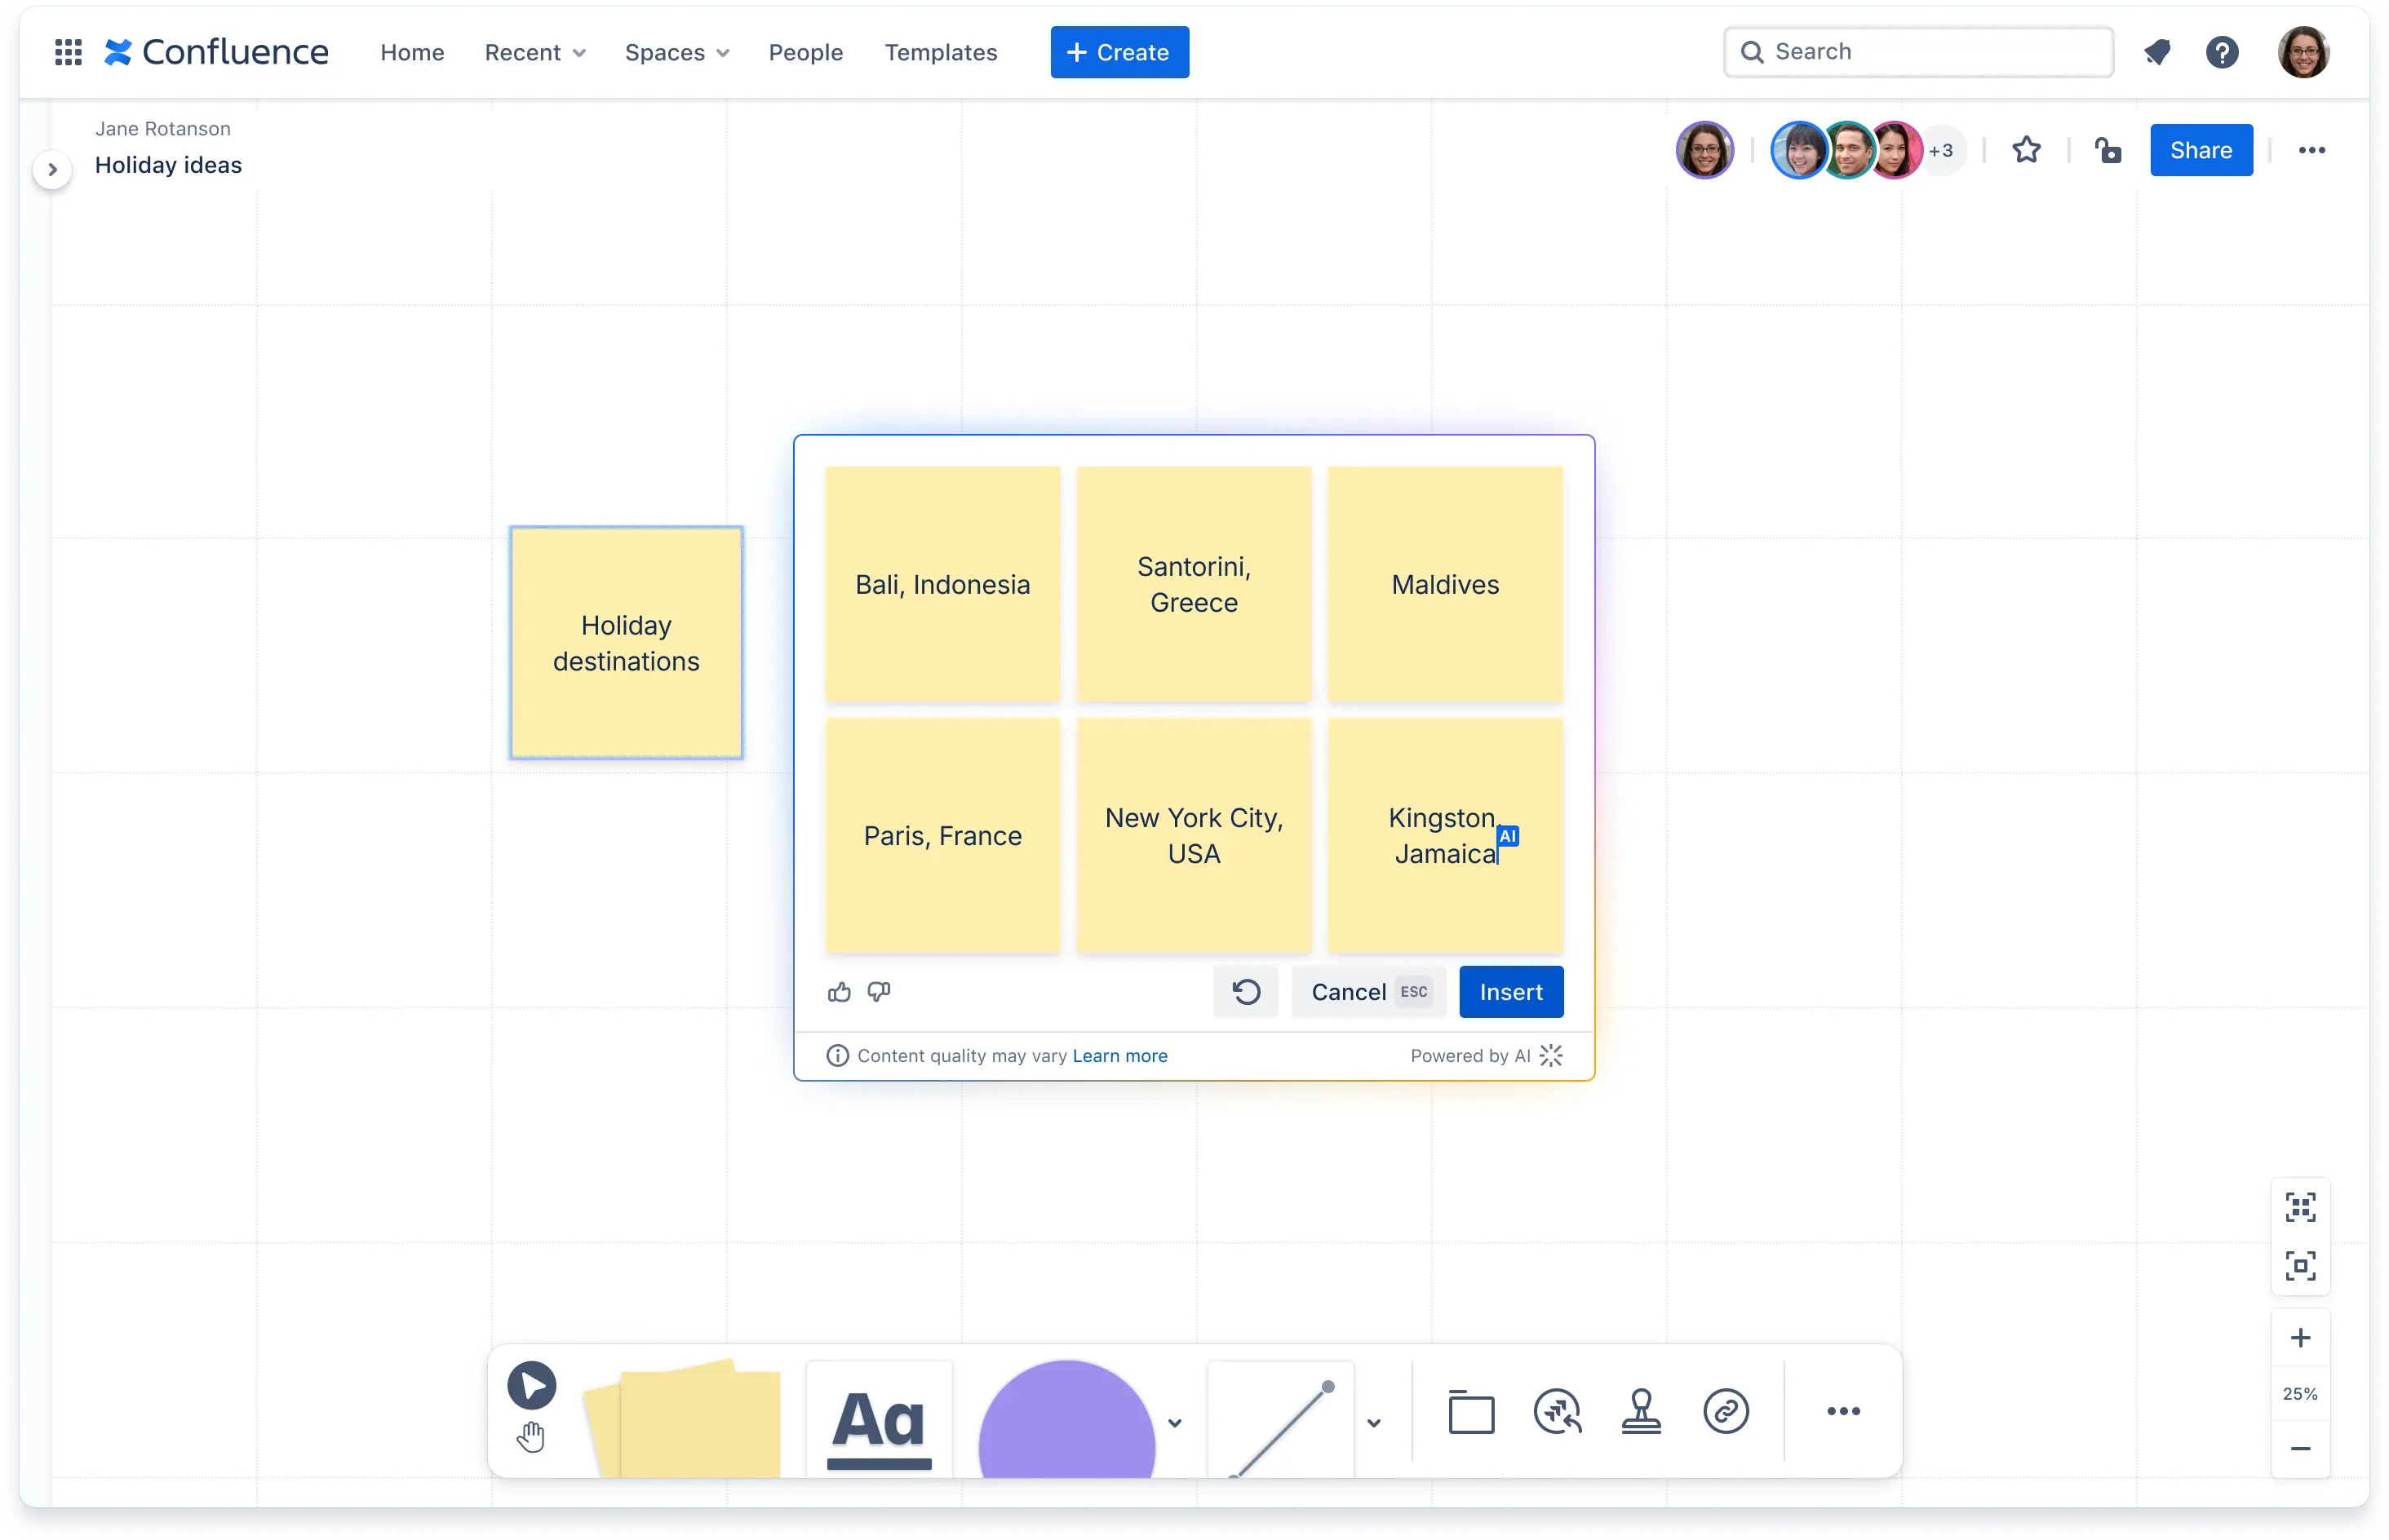Cancel the AI suggestions panel
Screen dimensions: 2389x1540
[x=1369, y=992]
